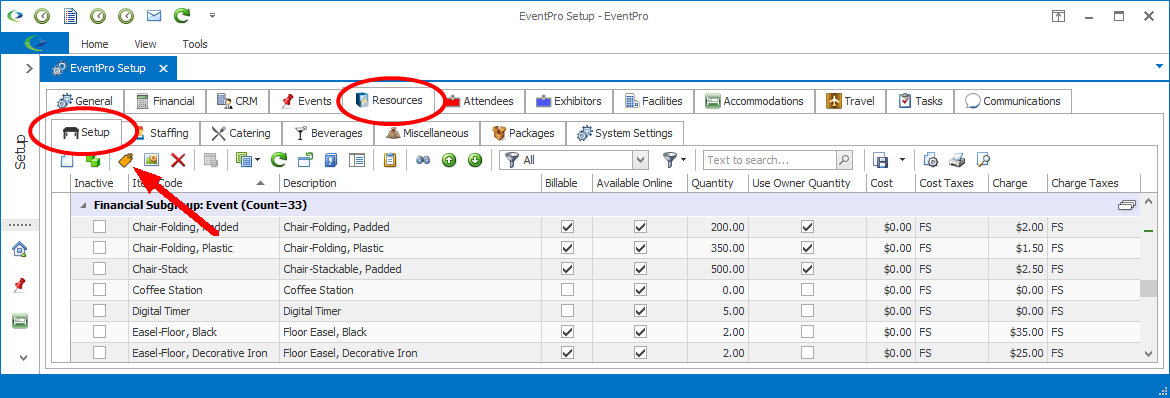The height and width of the screenshot is (398, 1170).
Task: Switch to the Accommodations tab
Action: point(754,101)
